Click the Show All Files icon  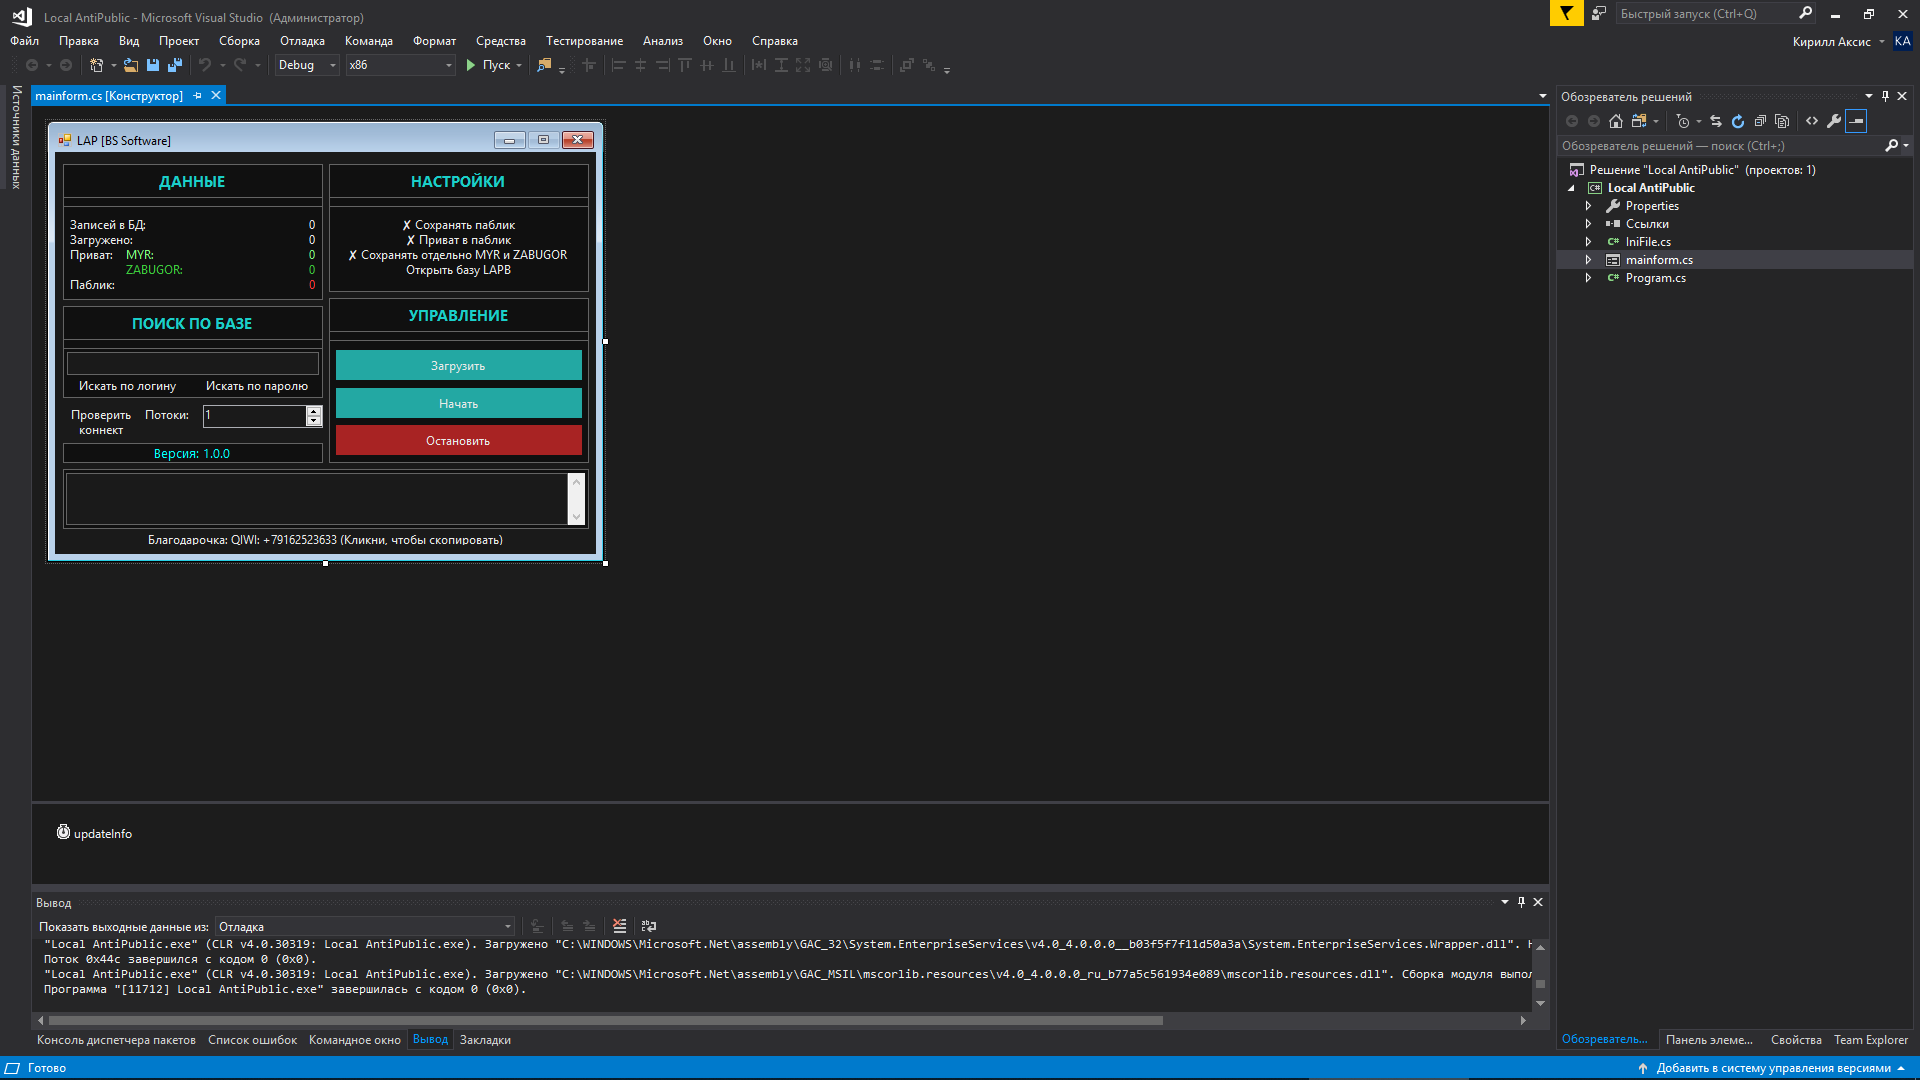pos(1782,121)
